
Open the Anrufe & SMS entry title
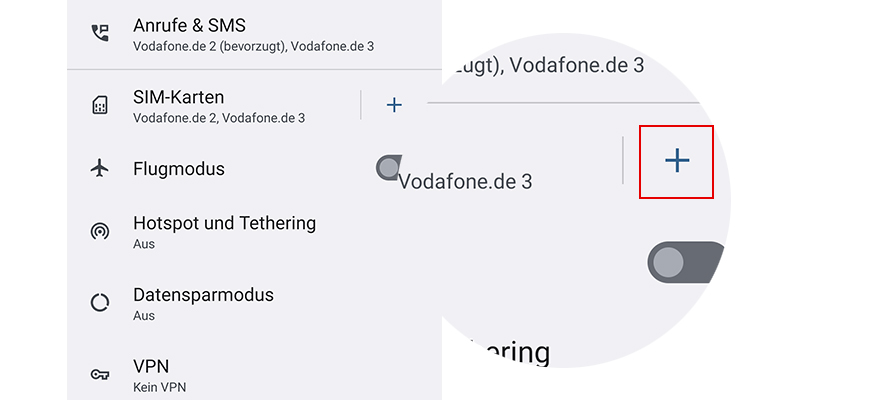(189, 25)
